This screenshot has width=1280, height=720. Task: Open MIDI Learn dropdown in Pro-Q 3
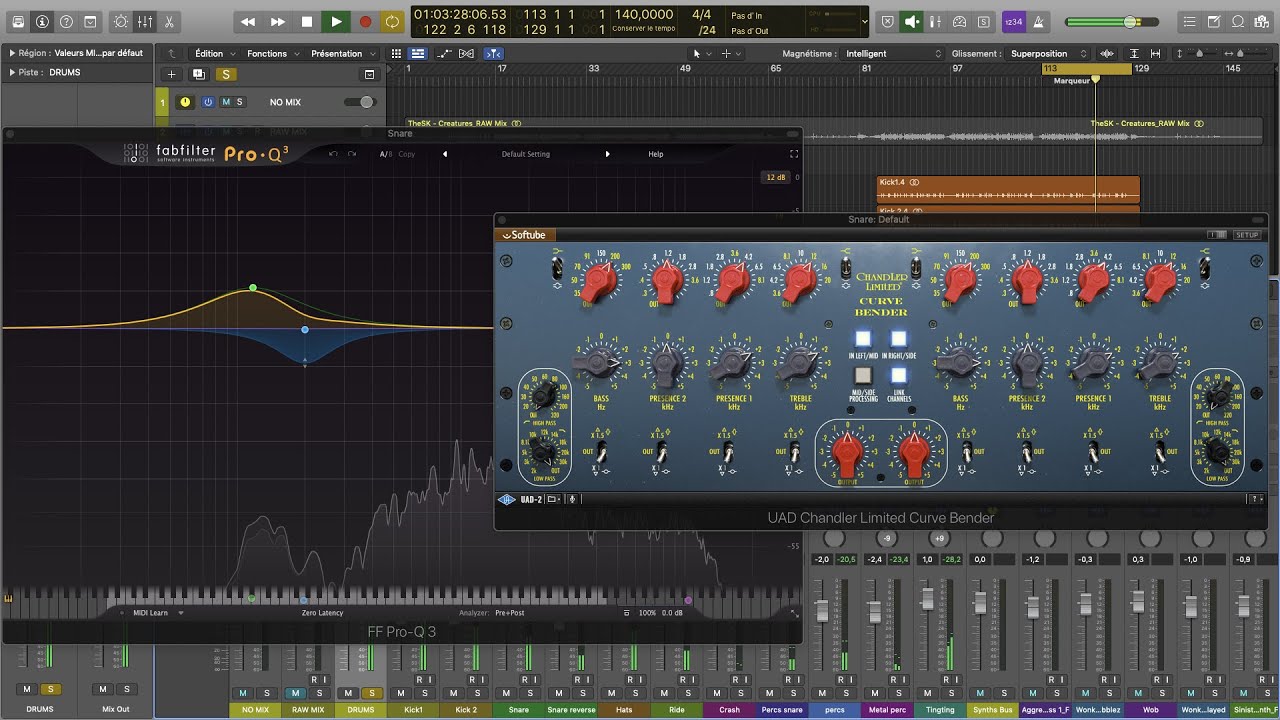pyautogui.click(x=158, y=613)
